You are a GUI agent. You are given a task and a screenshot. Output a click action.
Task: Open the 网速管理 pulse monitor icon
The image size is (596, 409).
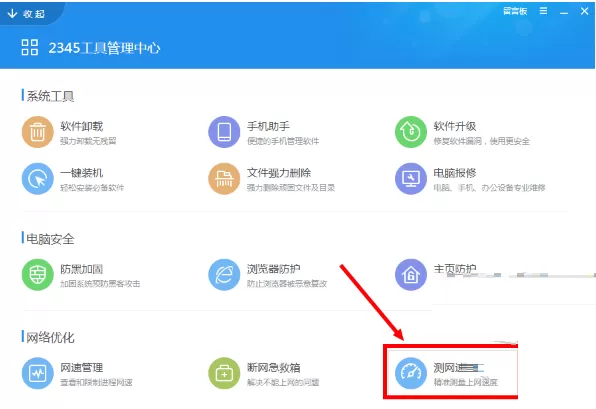point(37,373)
